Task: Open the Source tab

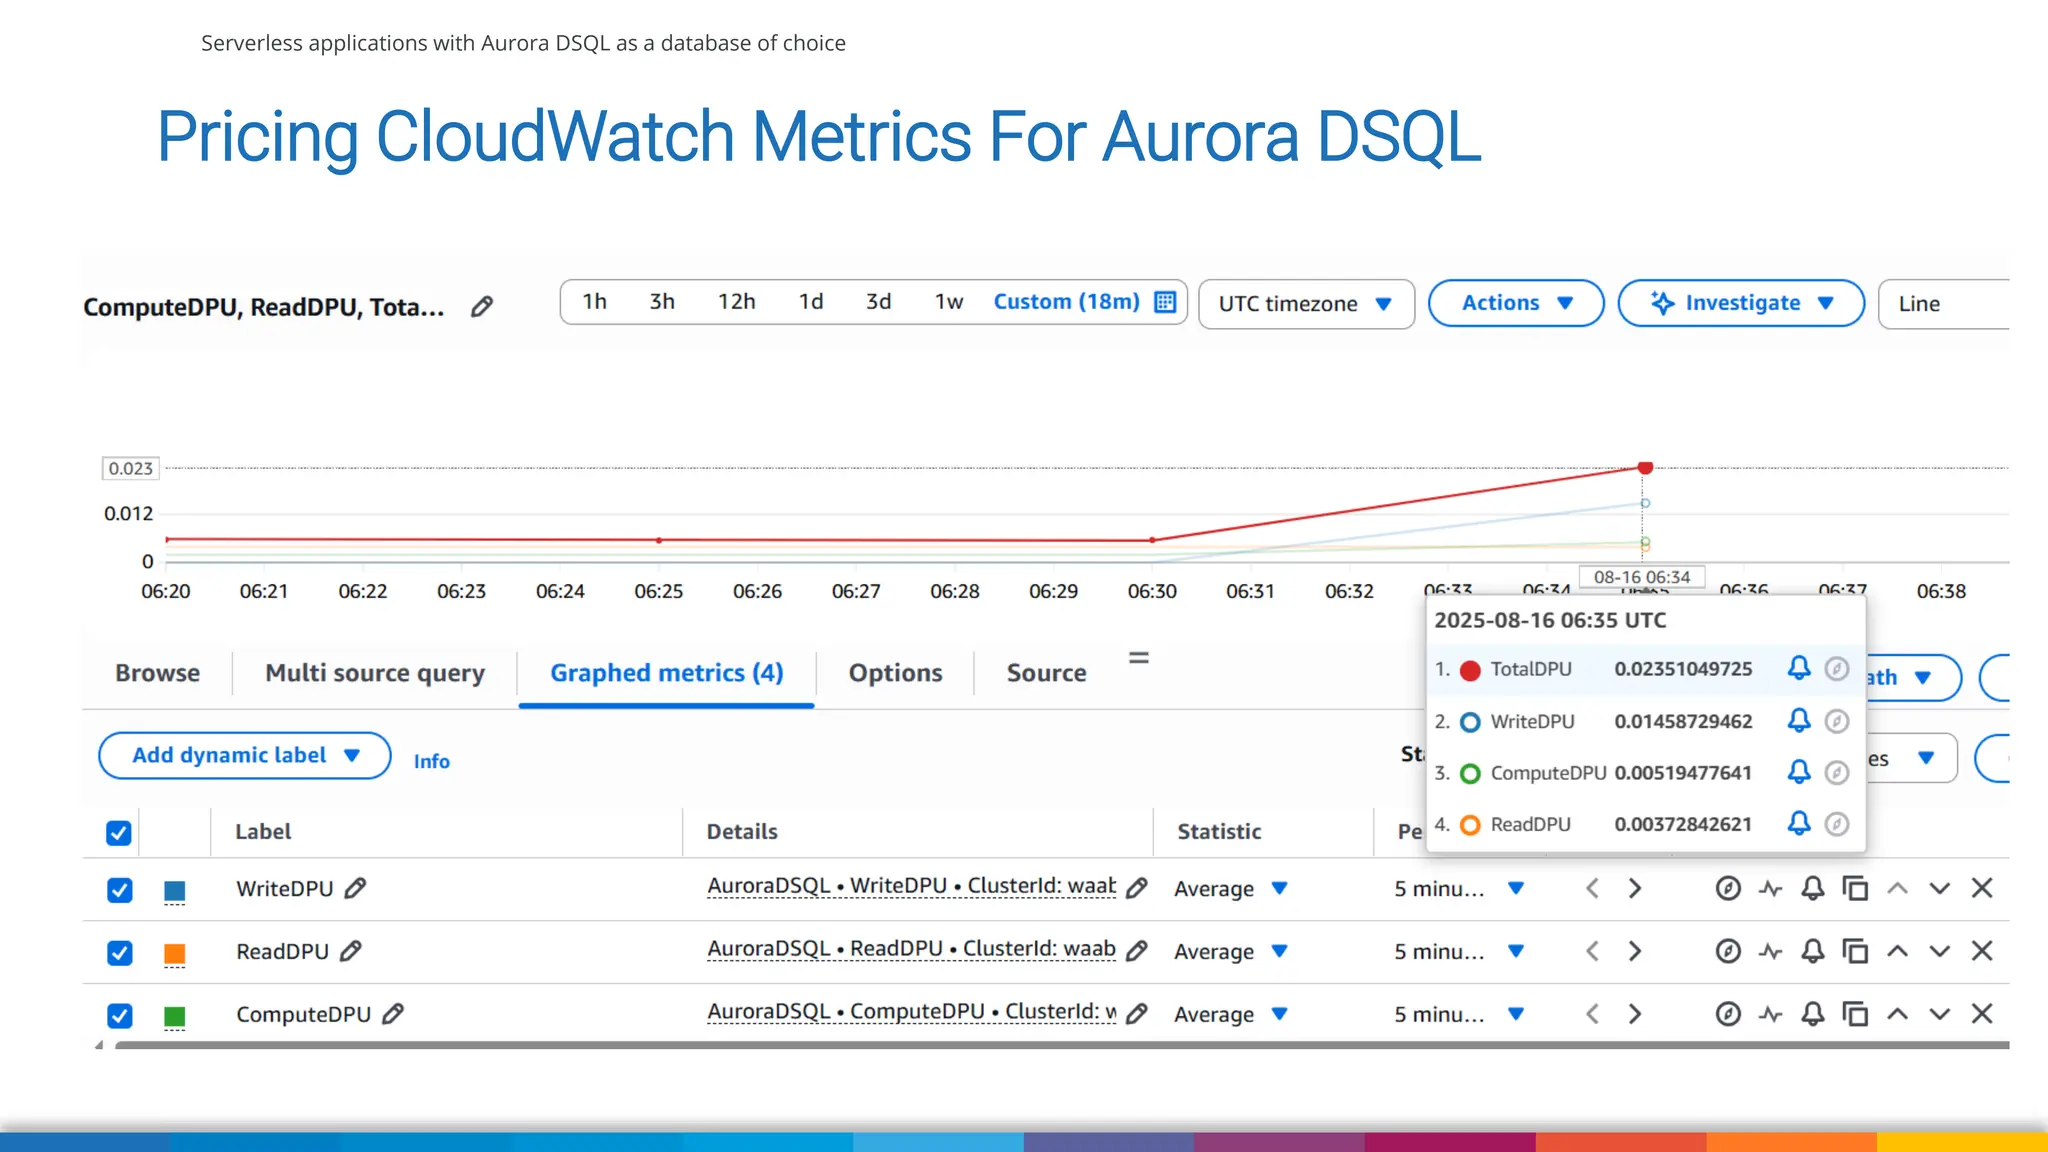Action: pos(1046,673)
